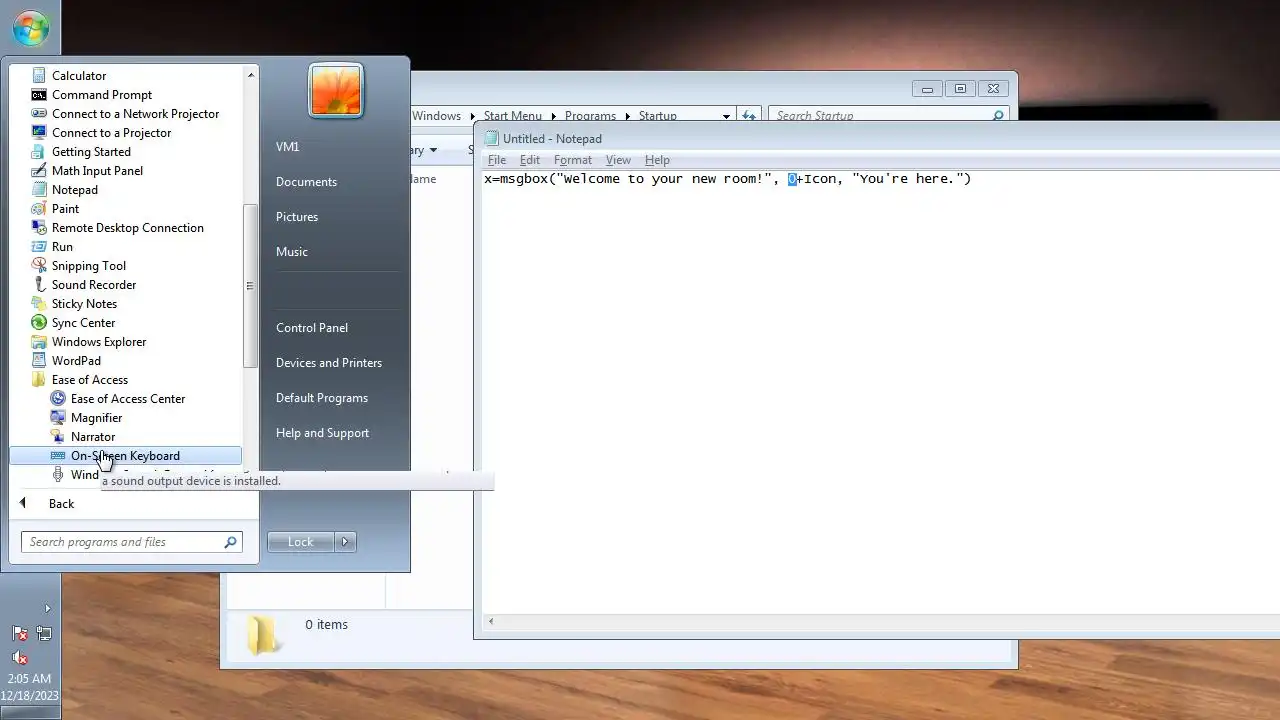Open Documents from the Start menu
1280x720 pixels.
point(306,182)
